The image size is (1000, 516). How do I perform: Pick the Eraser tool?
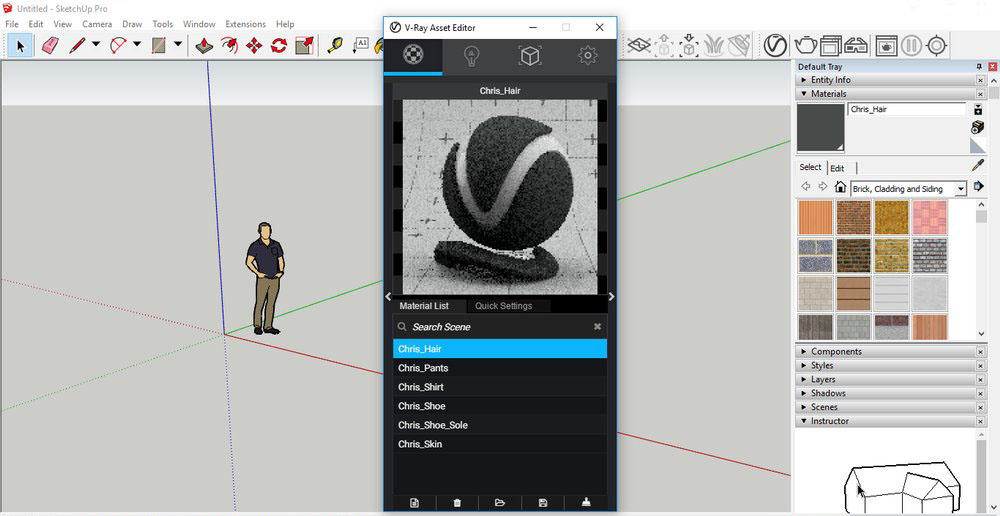coord(50,45)
